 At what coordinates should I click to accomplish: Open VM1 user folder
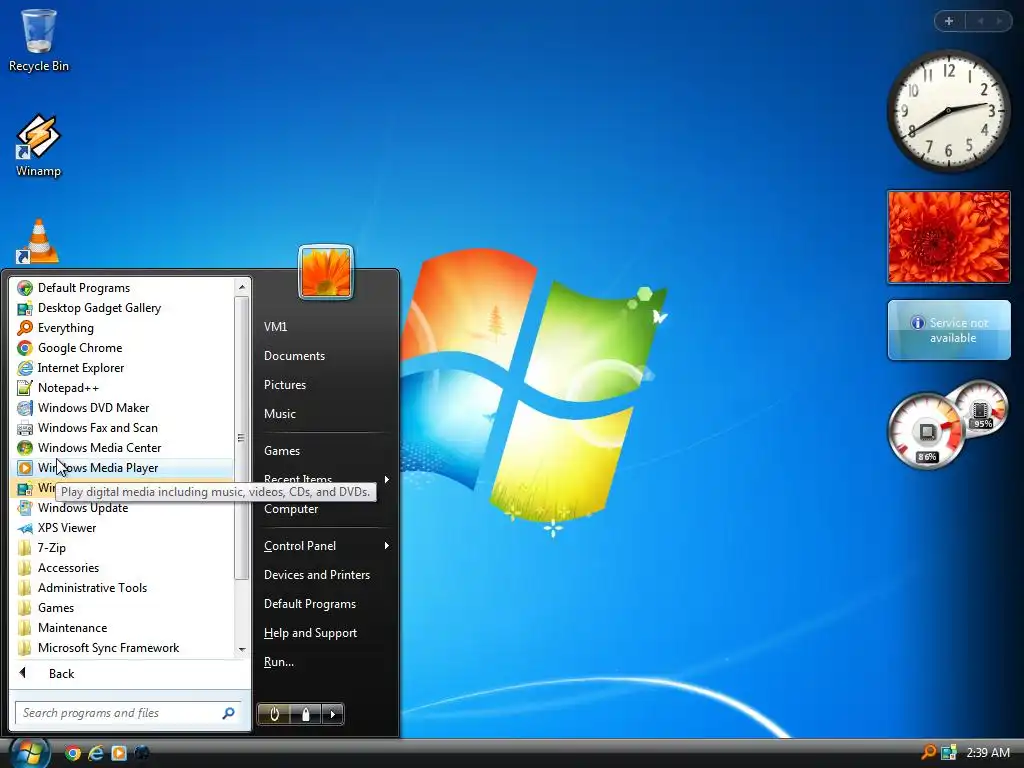coord(276,327)
